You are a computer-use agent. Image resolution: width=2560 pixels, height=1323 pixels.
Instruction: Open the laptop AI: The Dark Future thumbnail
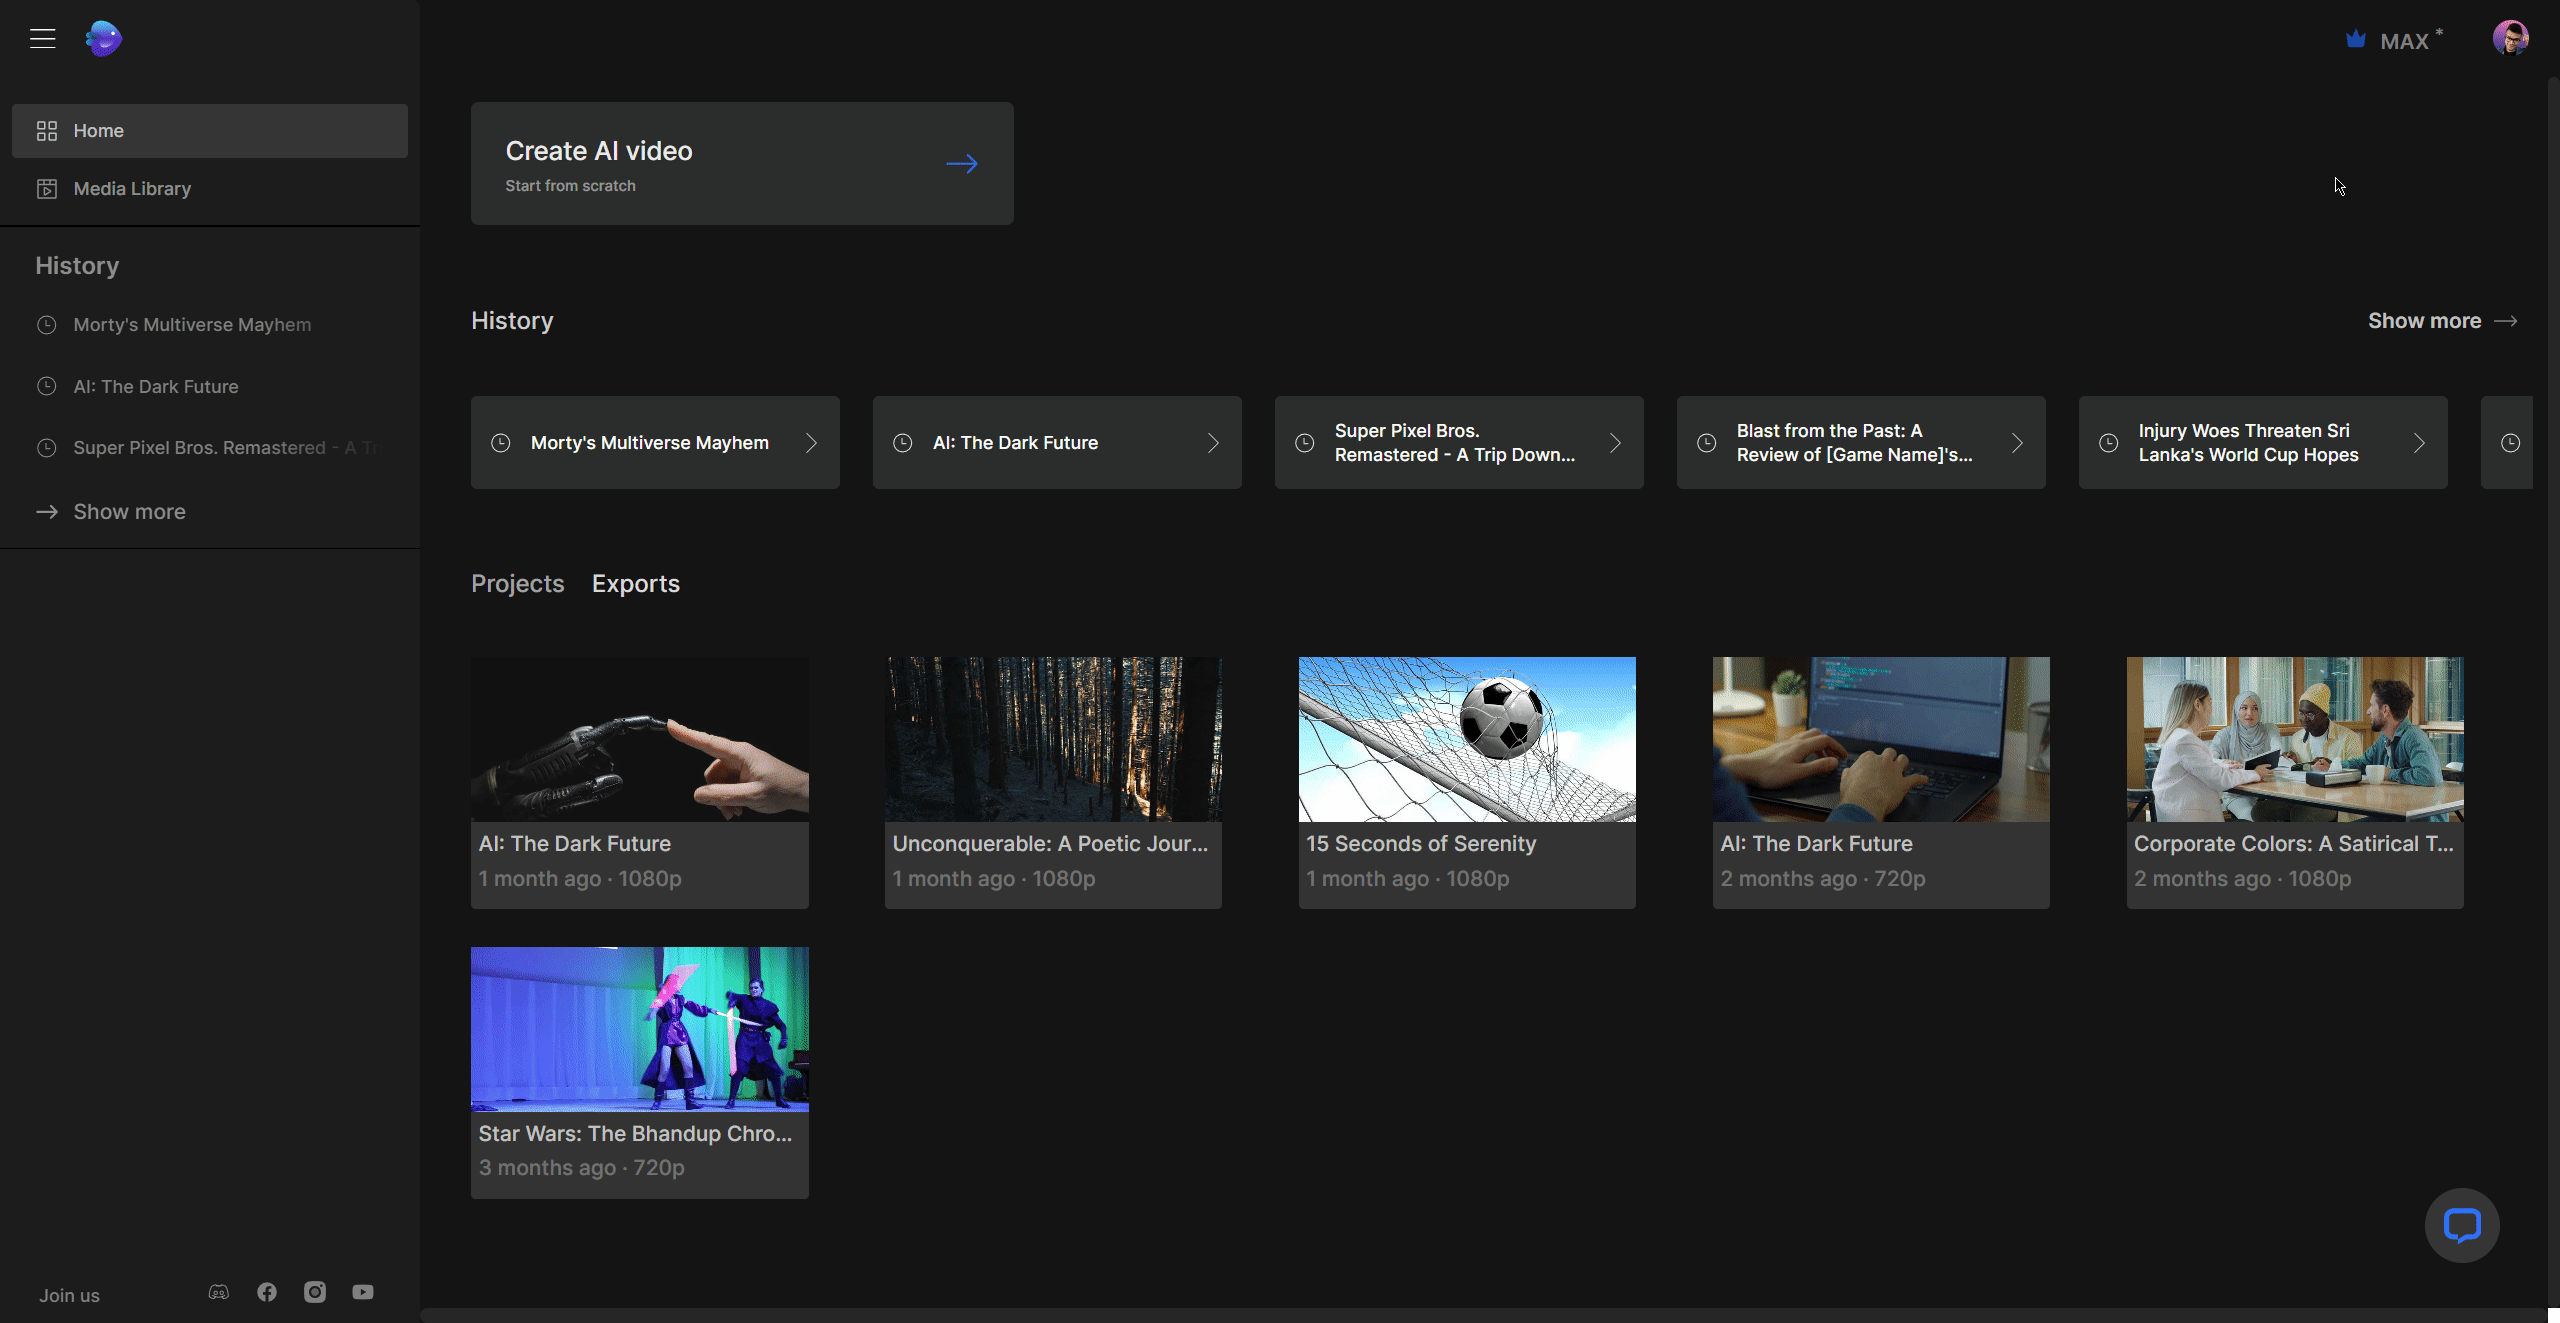tap(1881, 739)
